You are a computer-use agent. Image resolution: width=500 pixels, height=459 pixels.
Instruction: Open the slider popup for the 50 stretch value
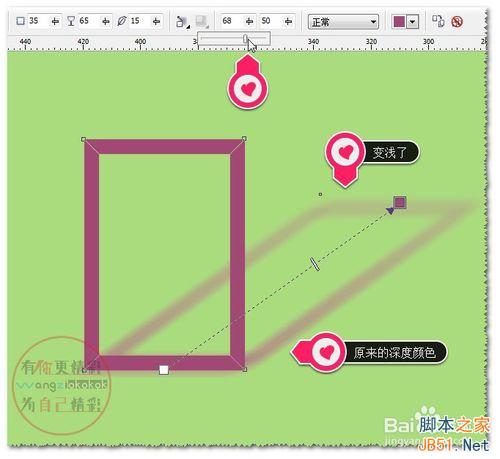pyautogui.click(x=288, y=21)
